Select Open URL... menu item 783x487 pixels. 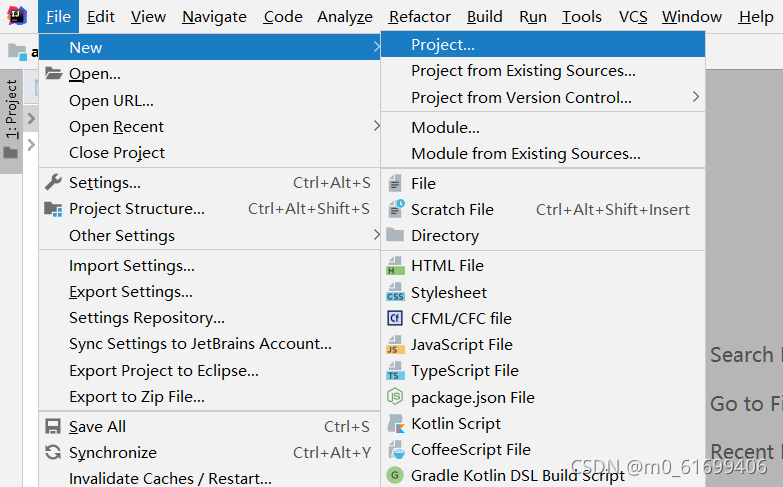tap(209, 100)
